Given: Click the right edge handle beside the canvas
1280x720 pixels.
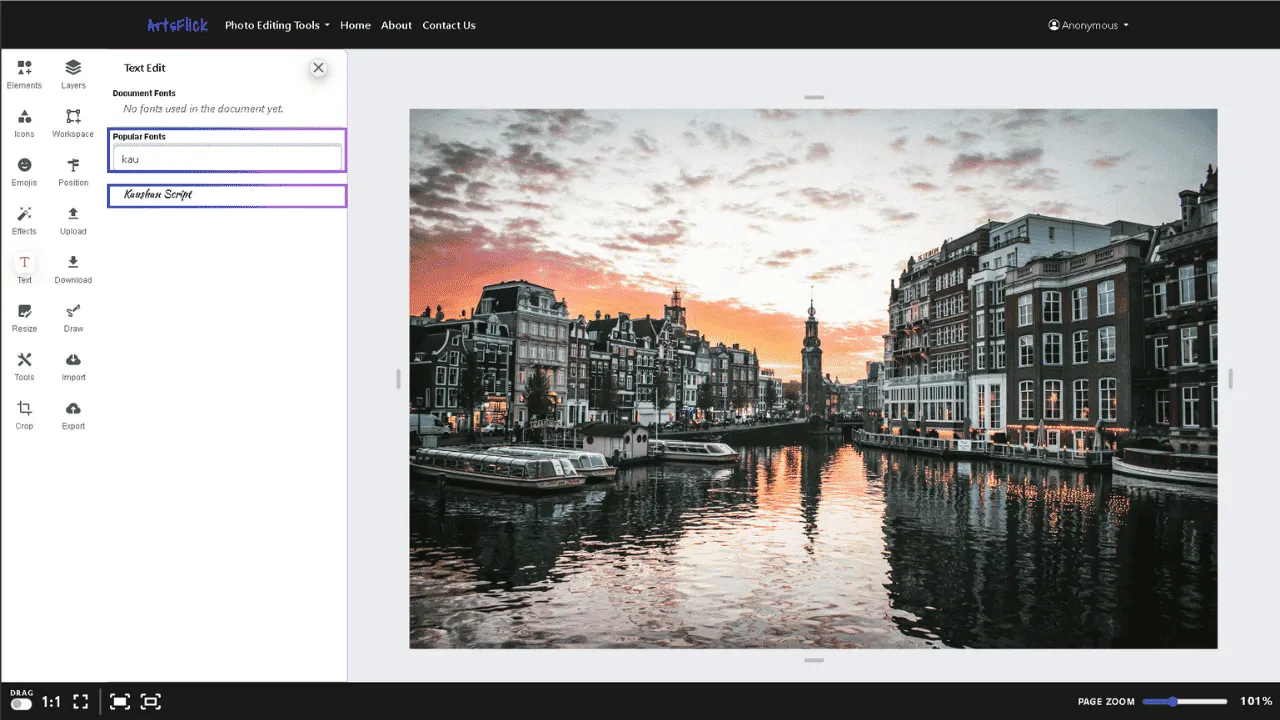Looking at the screenshot, I should tap(1230, 379).
